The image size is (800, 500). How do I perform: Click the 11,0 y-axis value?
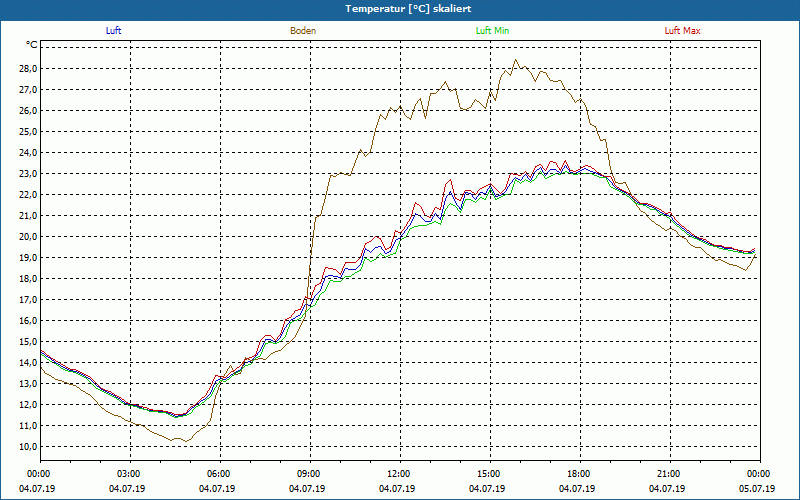coord(29,426)
